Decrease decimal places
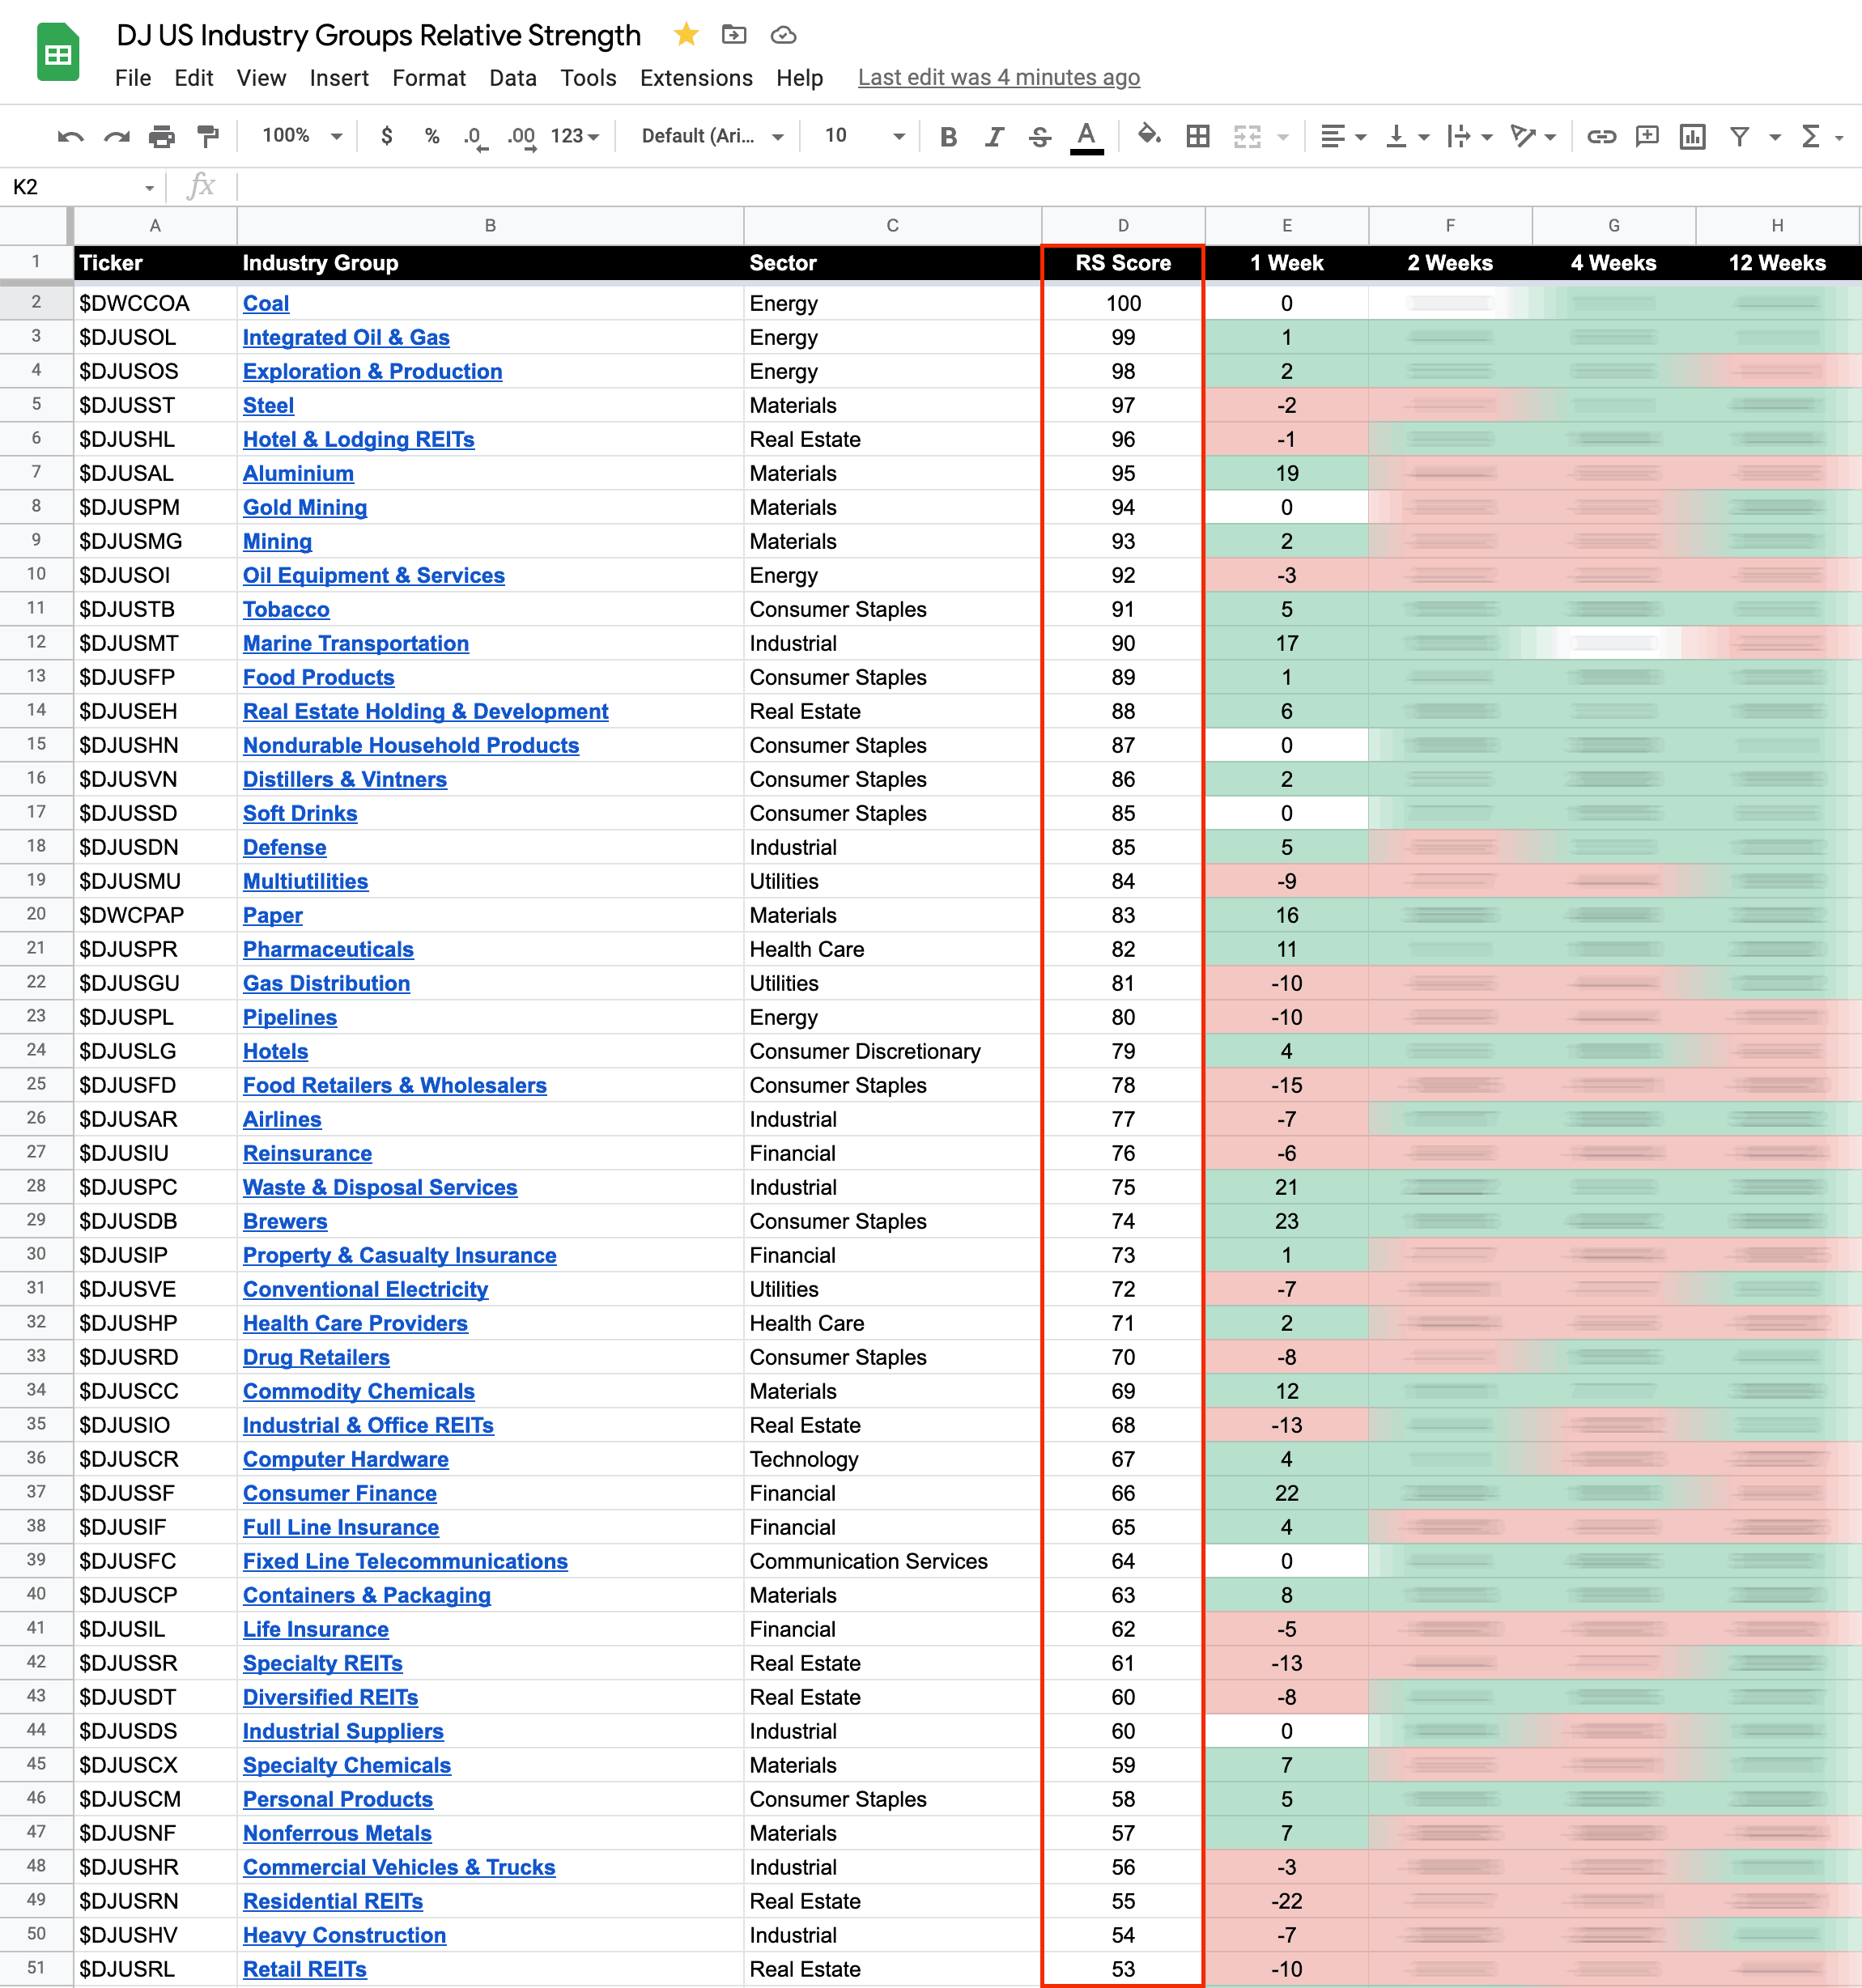Image resolution: width=1862 pixels, height=1988 pixels. [x=475, y=136]
